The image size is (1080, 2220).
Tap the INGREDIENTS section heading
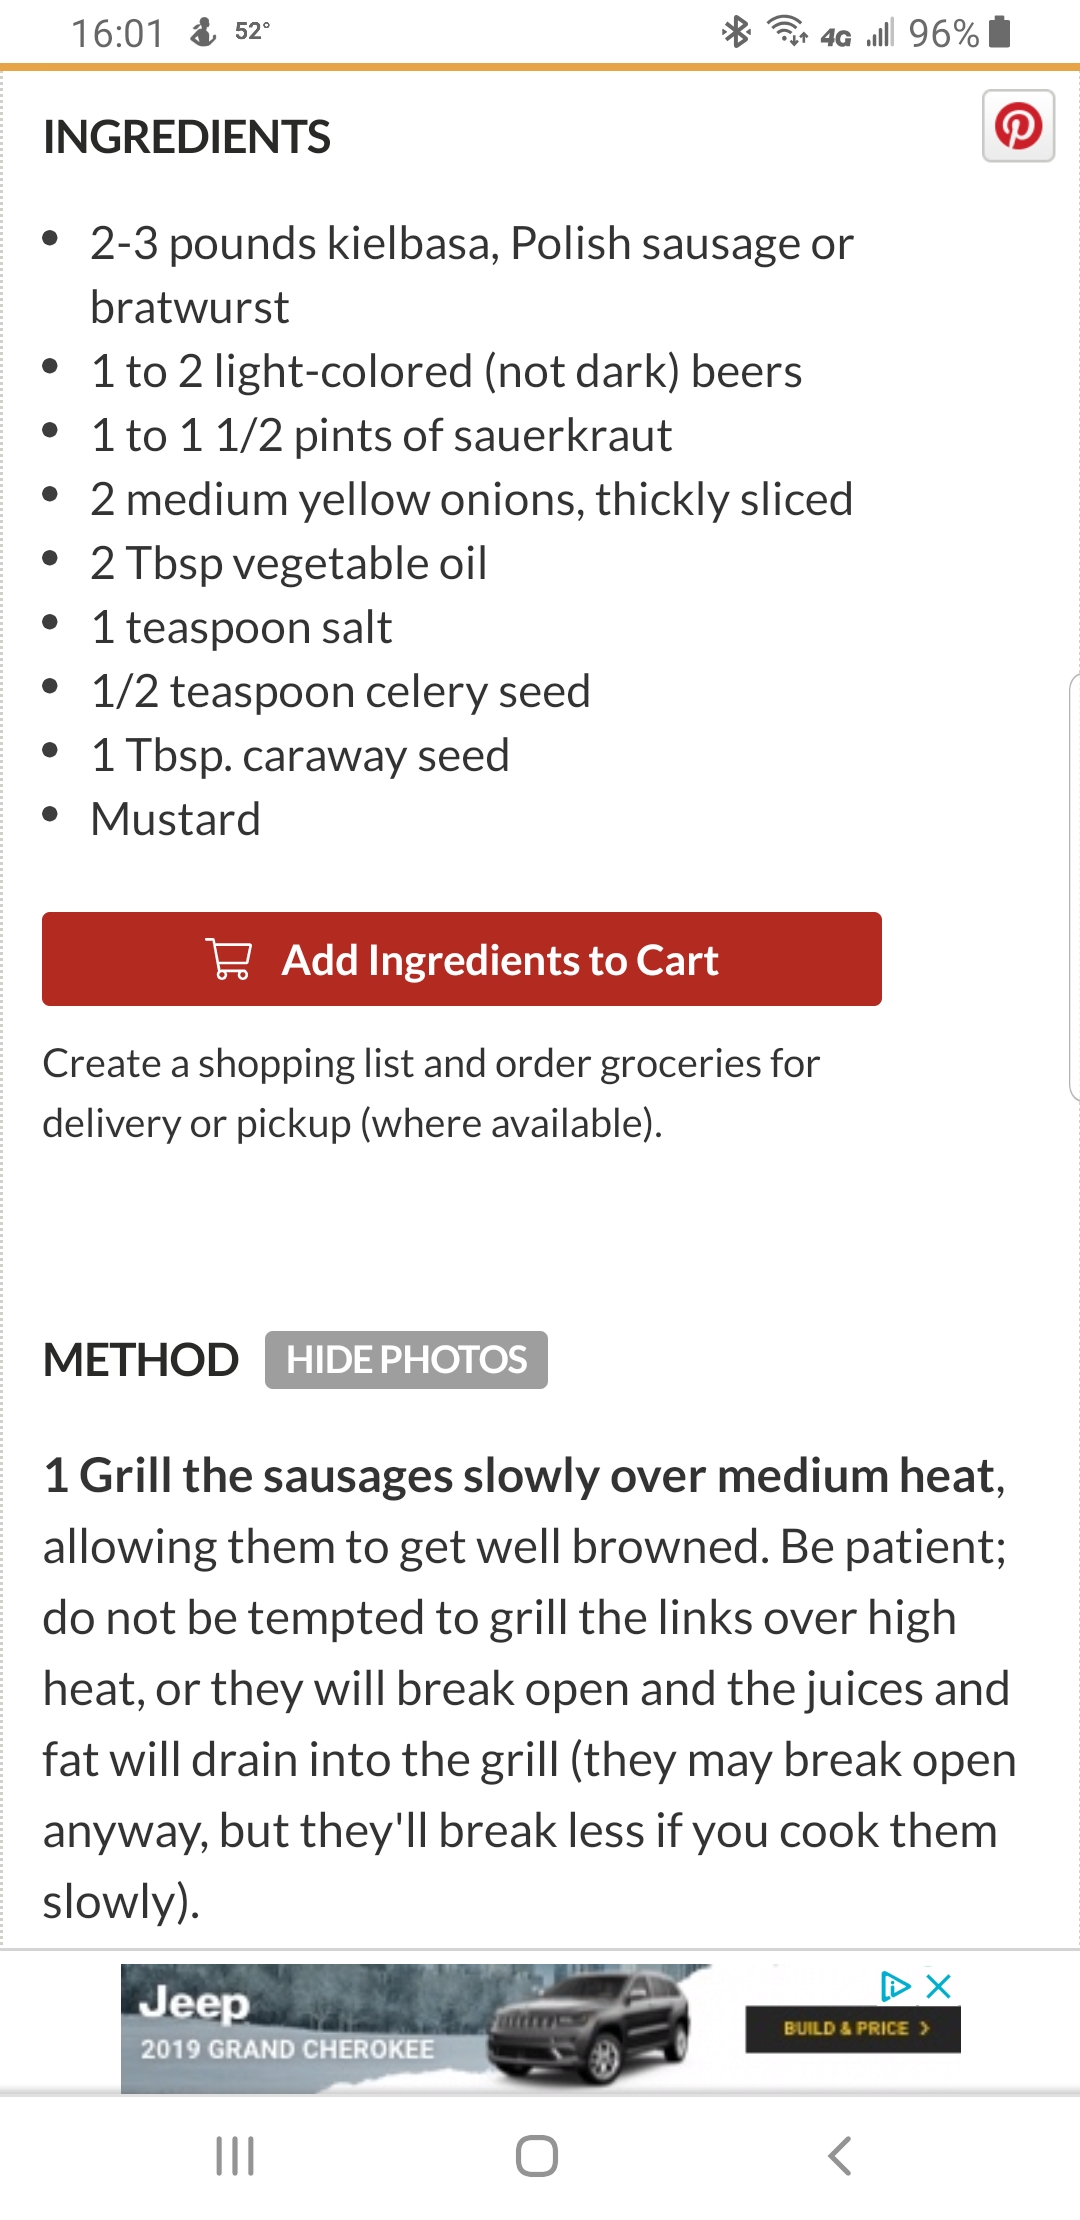coord(187,137)
